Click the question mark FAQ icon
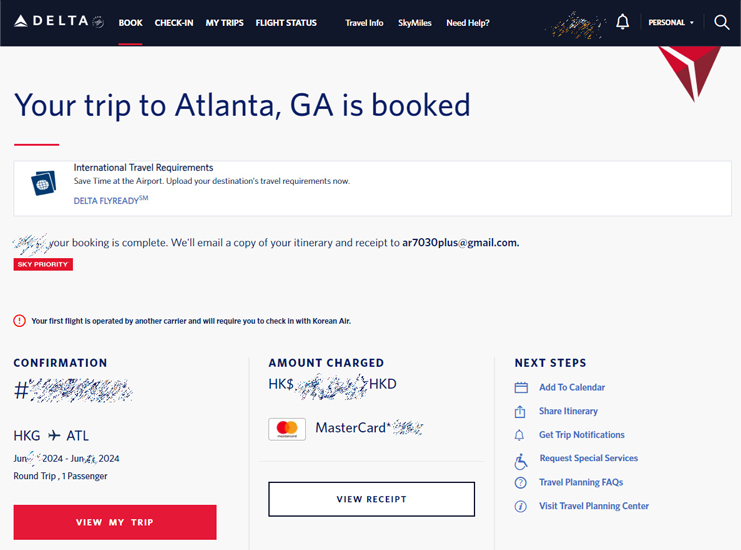 pos(520,482)
